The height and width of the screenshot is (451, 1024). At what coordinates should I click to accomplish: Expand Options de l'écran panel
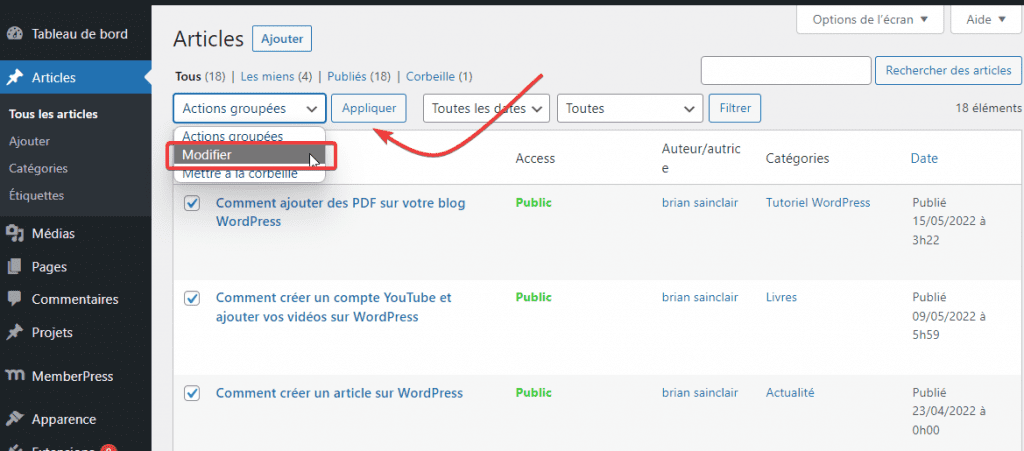coord(870,20)
